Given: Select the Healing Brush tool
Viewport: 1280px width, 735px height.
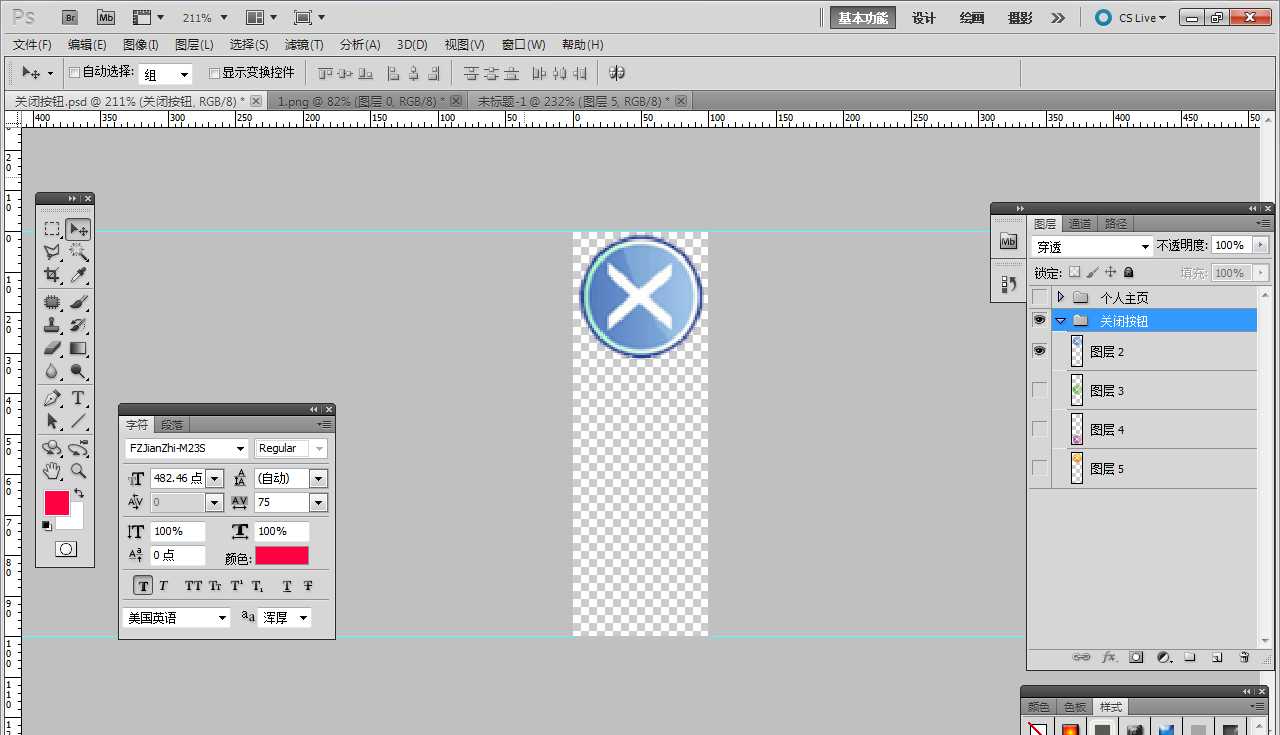Looking at the screenshot, I should [52, 302].
